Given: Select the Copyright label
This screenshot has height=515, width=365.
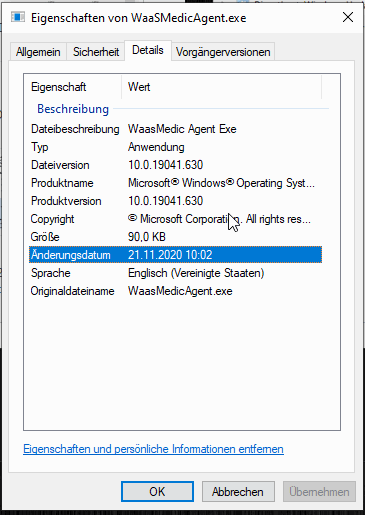Looking at the screenshot, I should [x=52, y=219].
